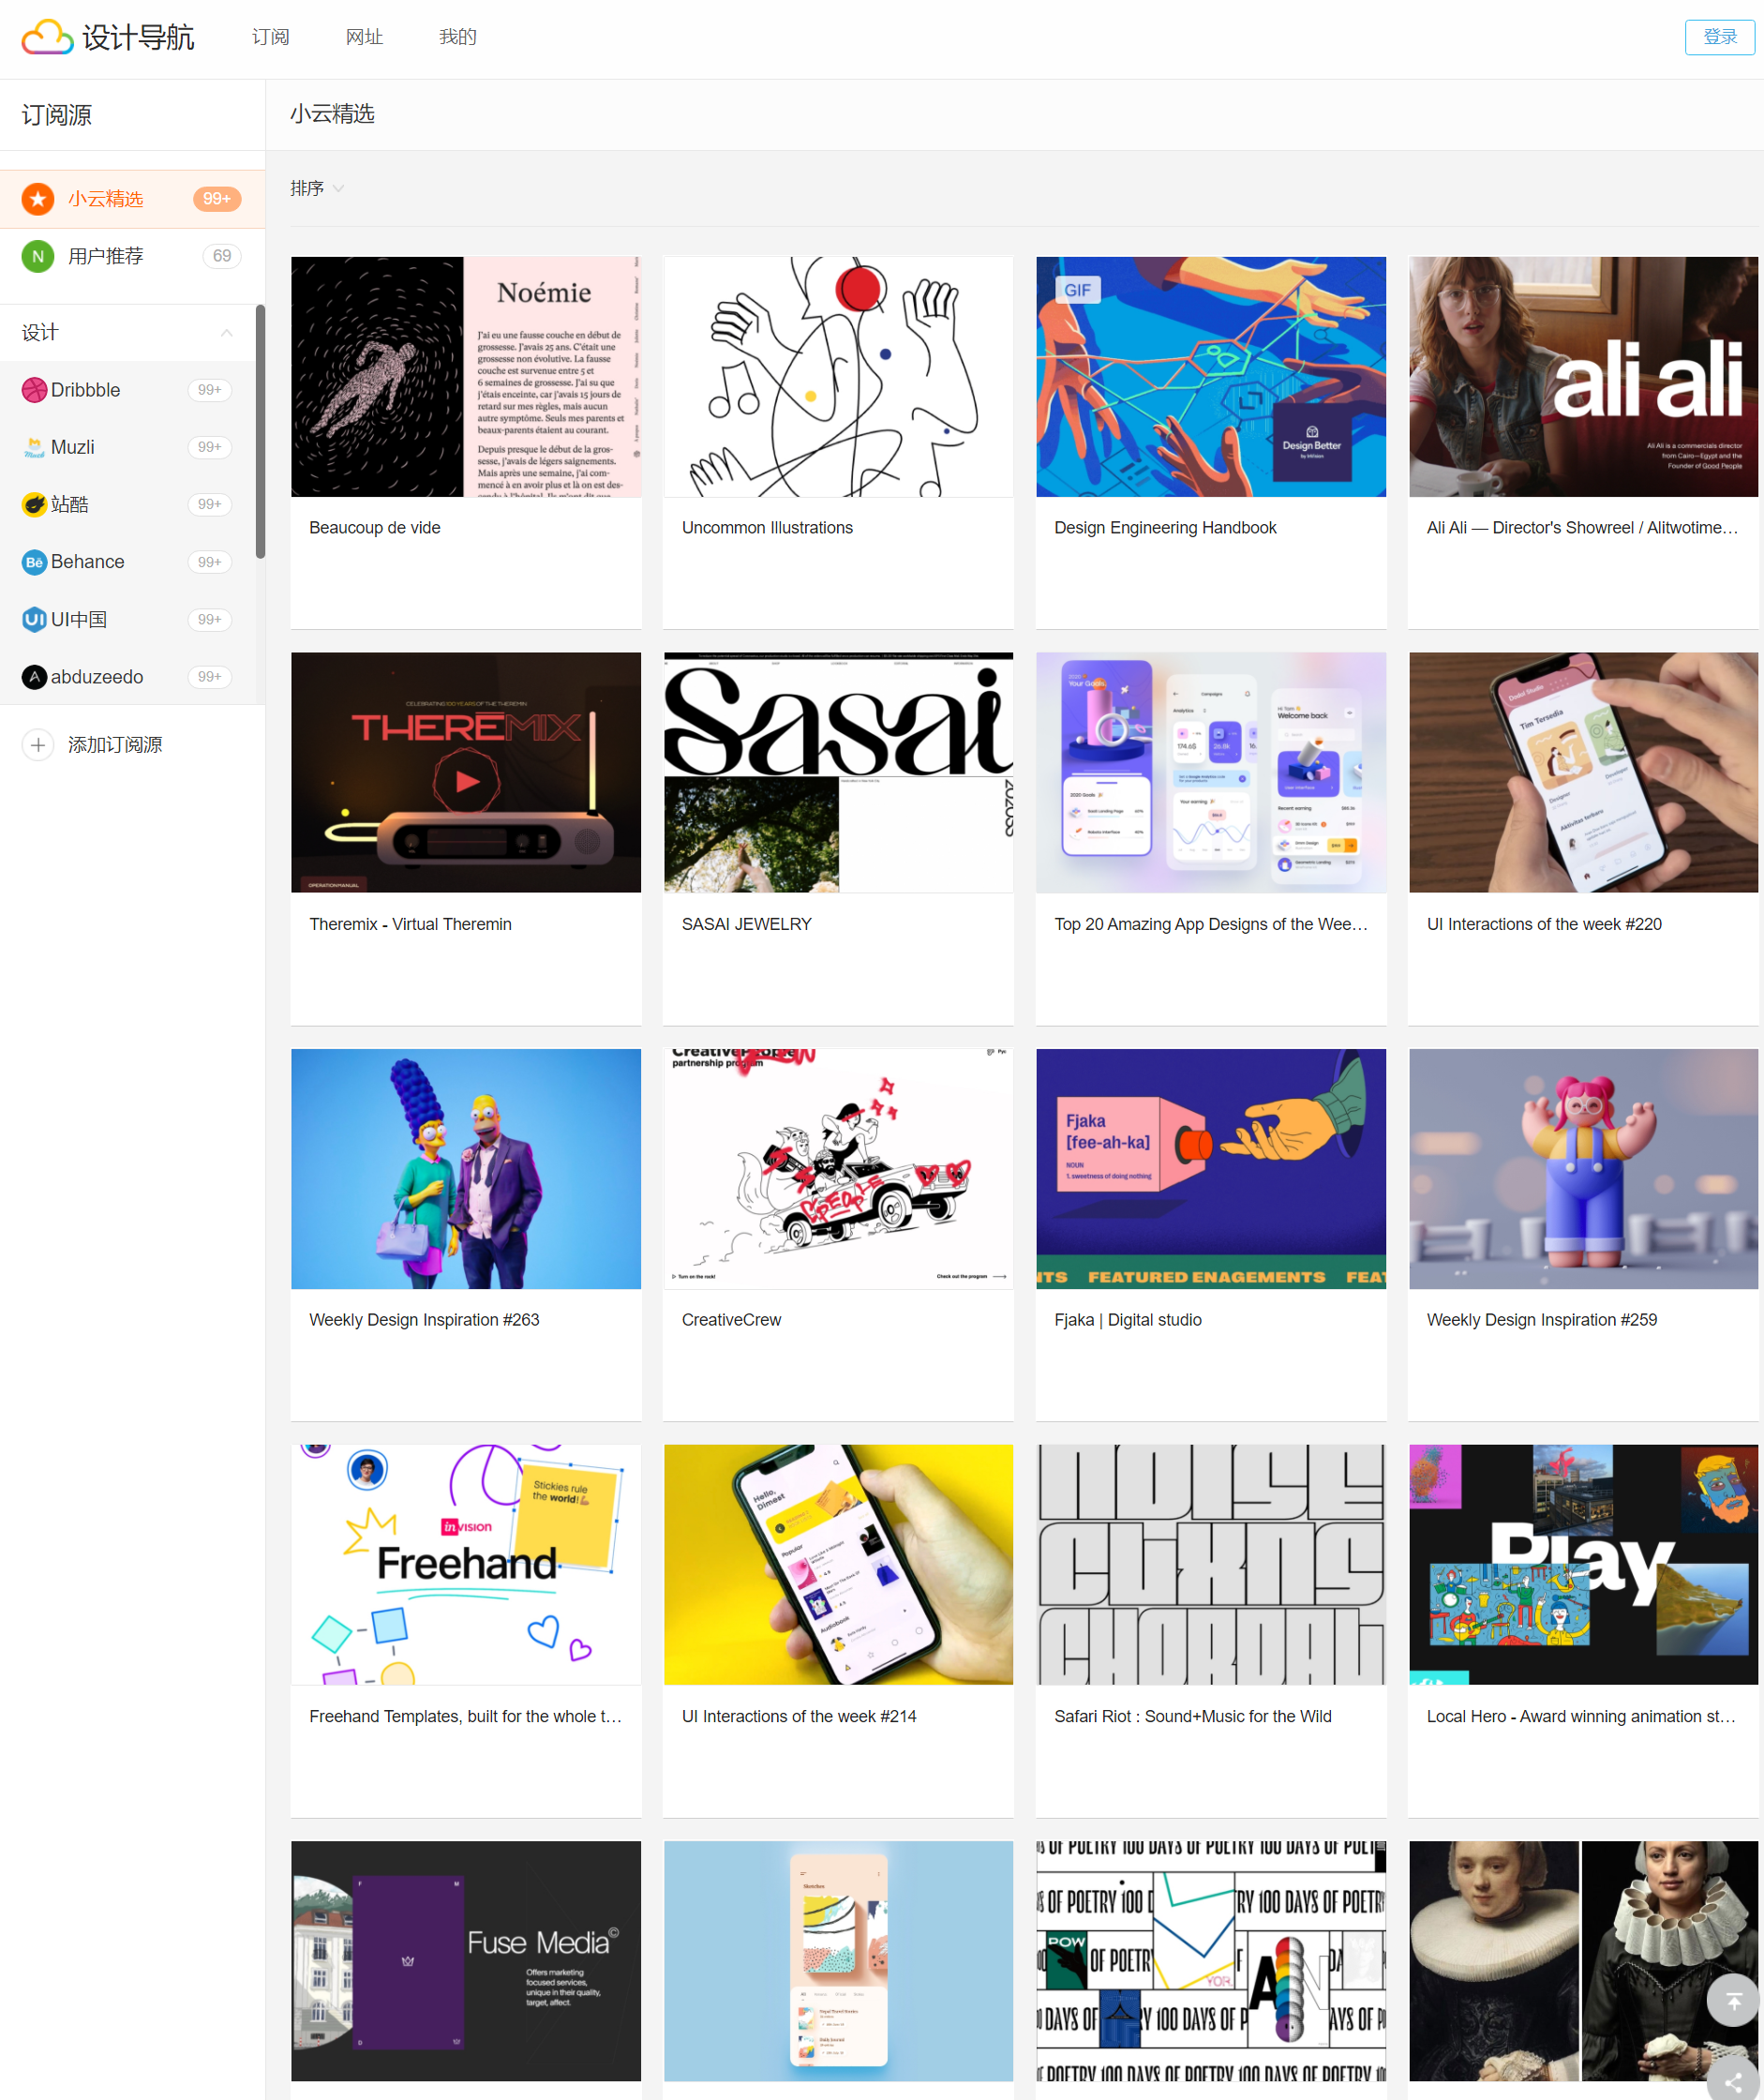Click the 100 Days of Poetry thumbnail
Image resolution: width=1764 pixels, height=2100 pixels.
pyautogui.click(x=1211, y=1961)
